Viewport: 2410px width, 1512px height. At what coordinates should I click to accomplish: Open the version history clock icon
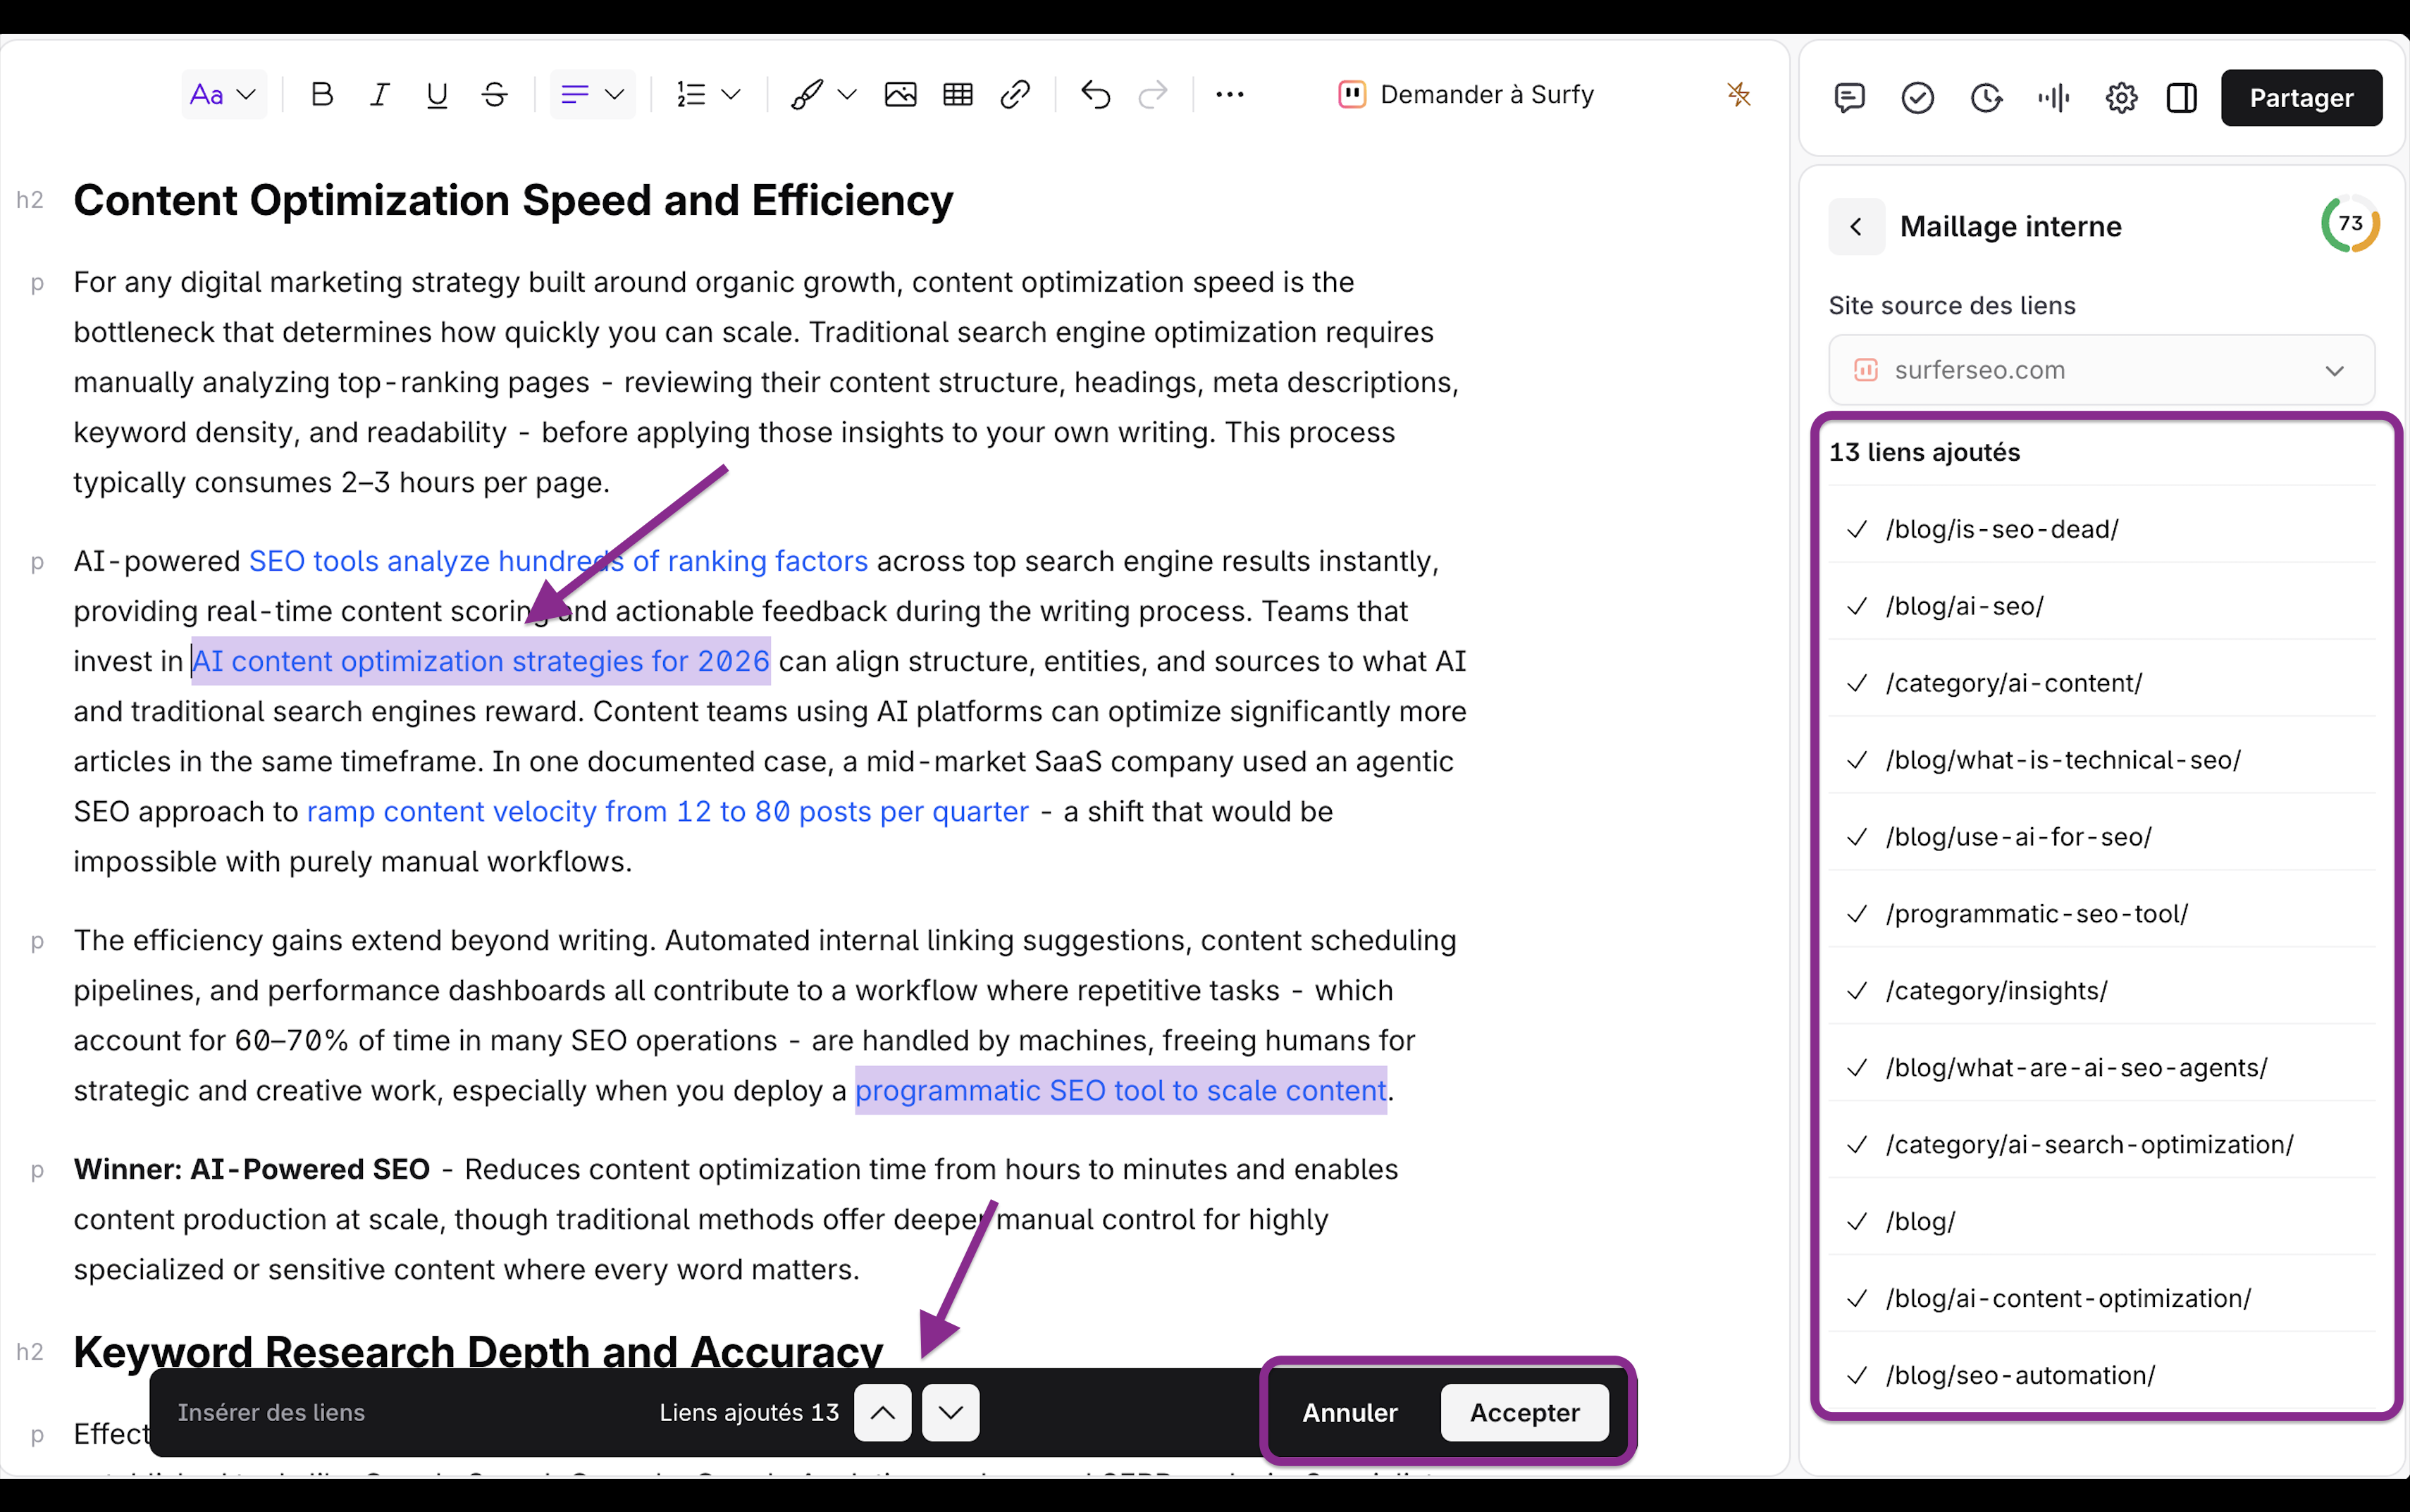1986,98
